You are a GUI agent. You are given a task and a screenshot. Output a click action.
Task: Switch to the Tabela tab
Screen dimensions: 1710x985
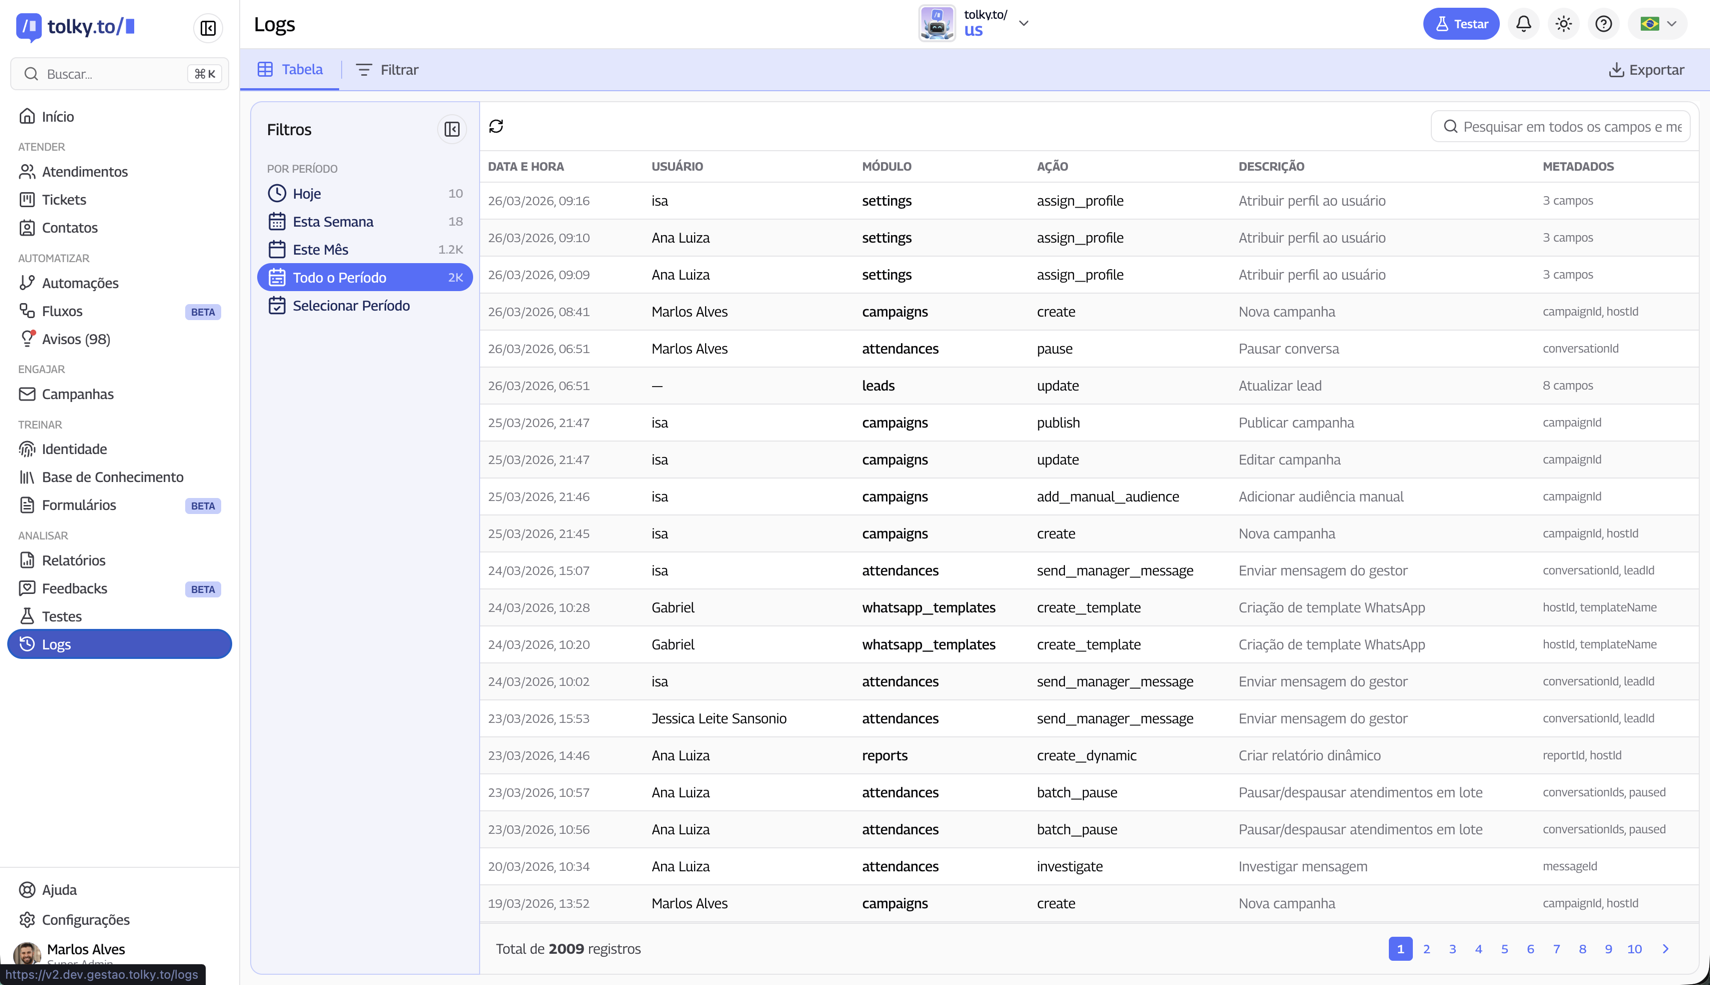coord(290,70)
